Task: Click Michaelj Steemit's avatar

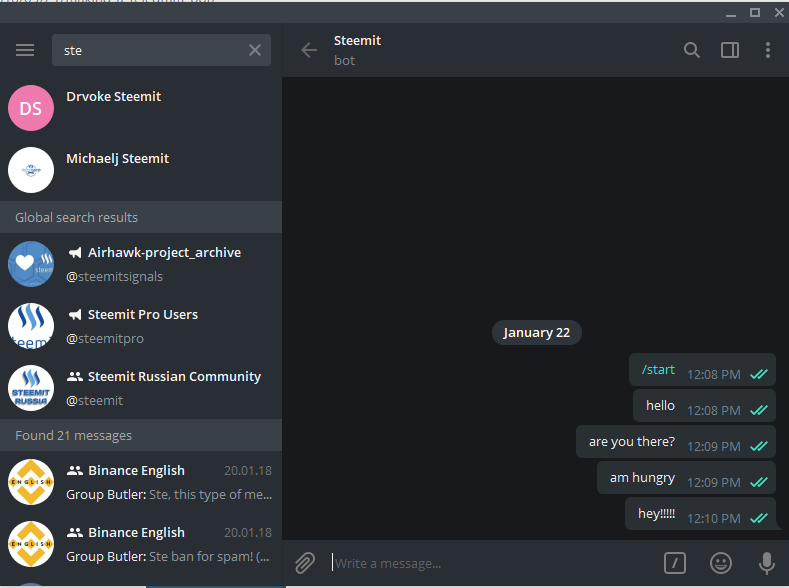Action: pos(31,170)
